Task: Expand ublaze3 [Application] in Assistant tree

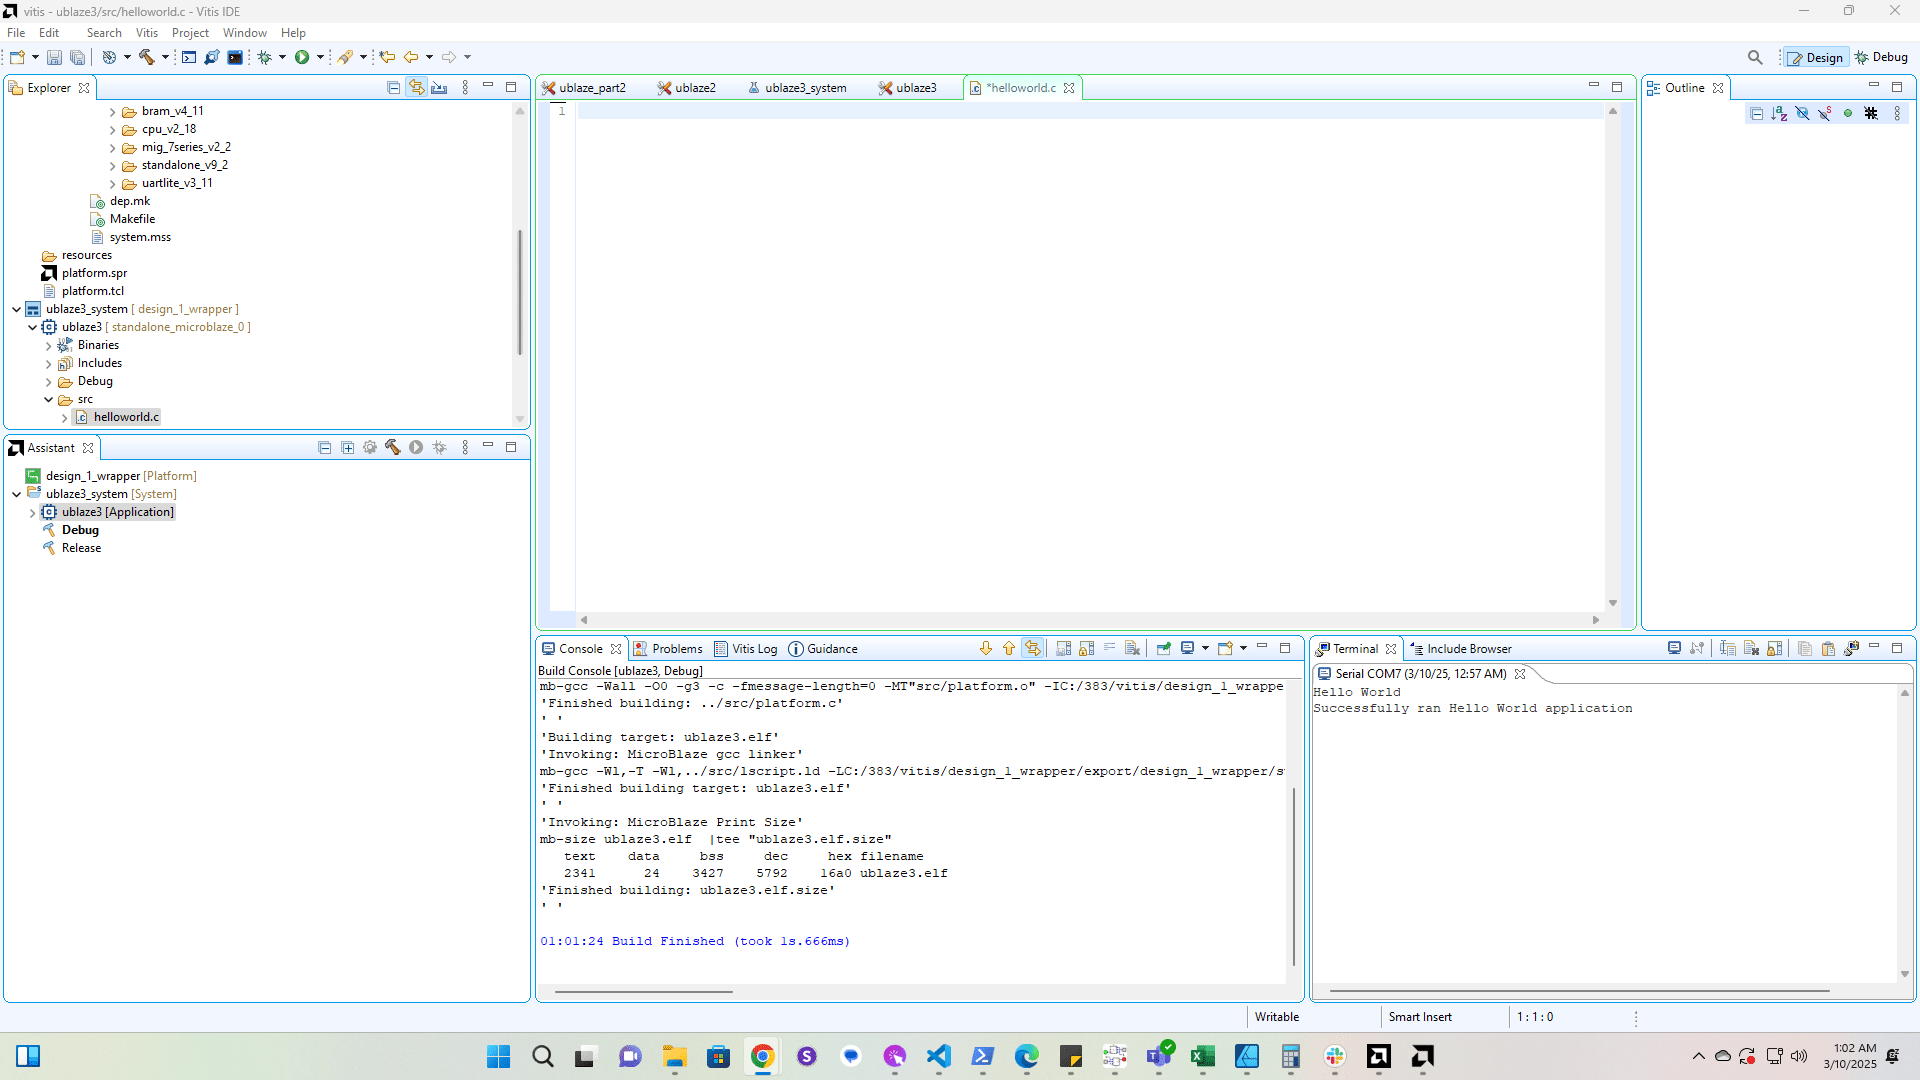Action: pyautogui.click(x=32, y=513)
